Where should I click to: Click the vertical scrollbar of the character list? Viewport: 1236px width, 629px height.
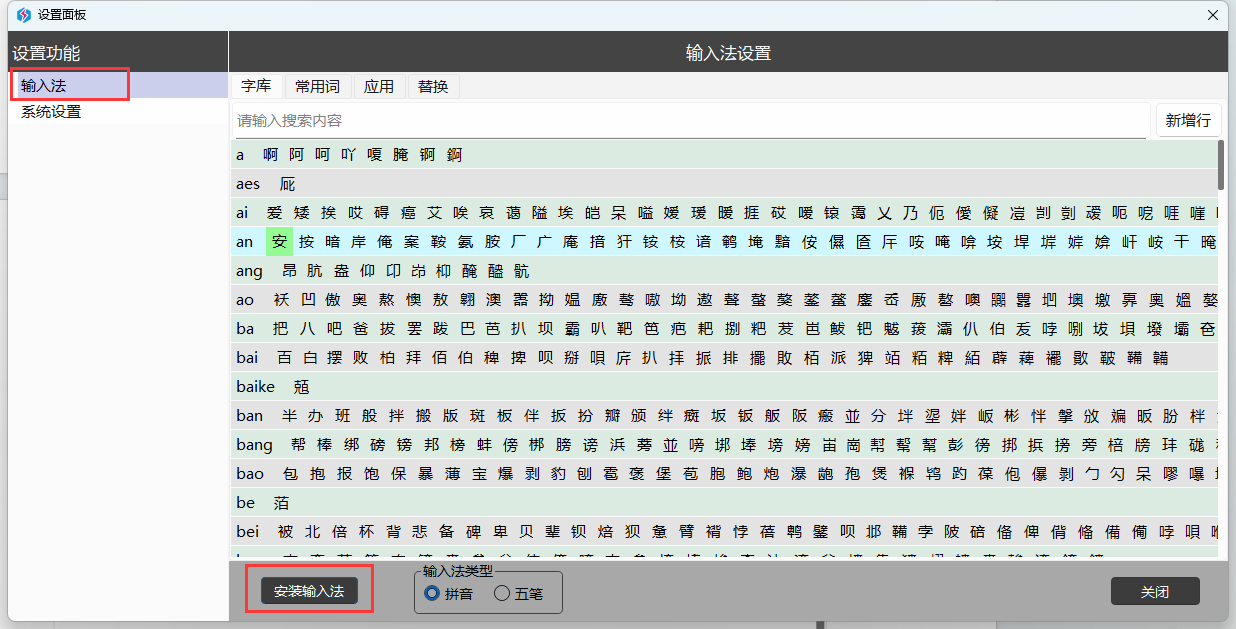pyautogui.click(x=1221, y=165)
